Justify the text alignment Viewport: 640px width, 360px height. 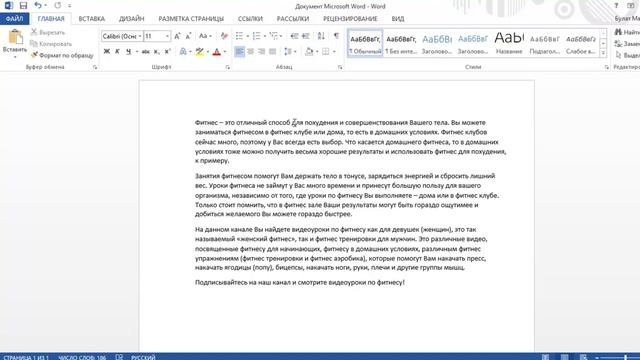[273, 51]
